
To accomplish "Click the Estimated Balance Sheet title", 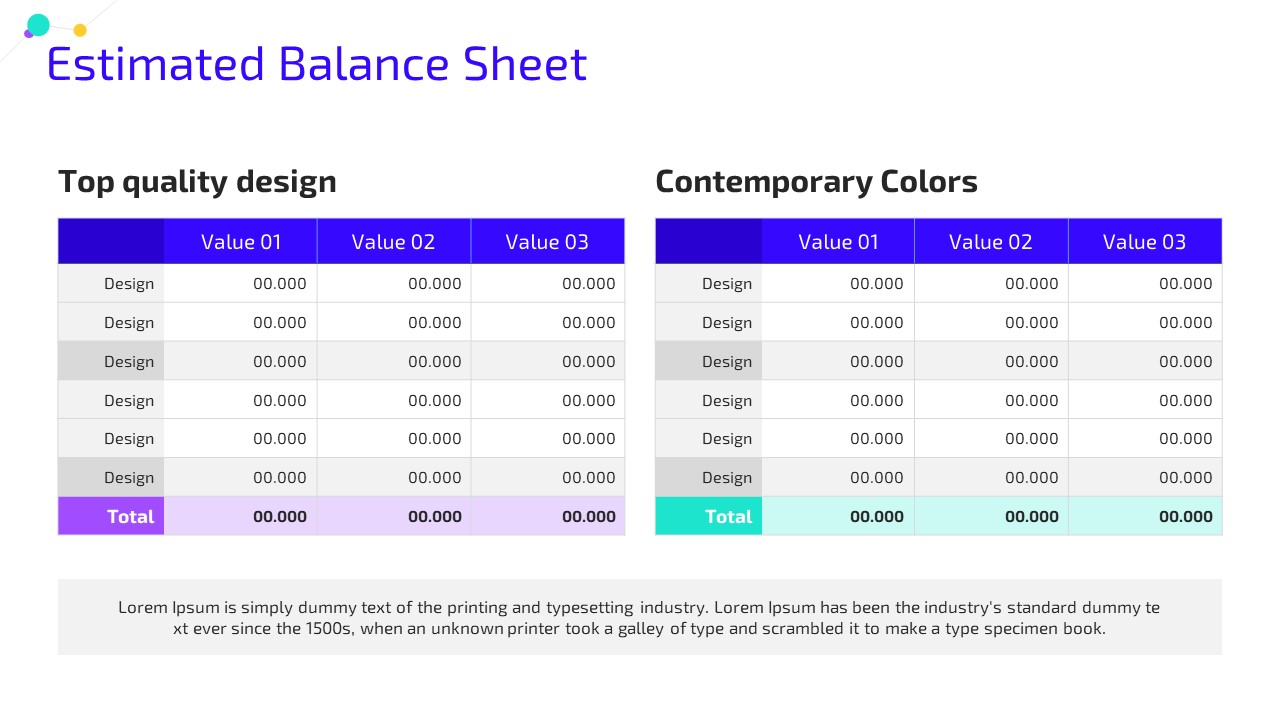I will [317, 63].
